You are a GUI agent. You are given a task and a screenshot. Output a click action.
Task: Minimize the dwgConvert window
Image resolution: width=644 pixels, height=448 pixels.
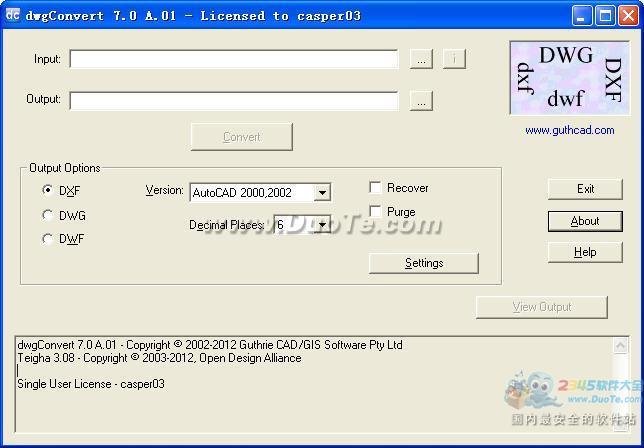pos(582,16)
